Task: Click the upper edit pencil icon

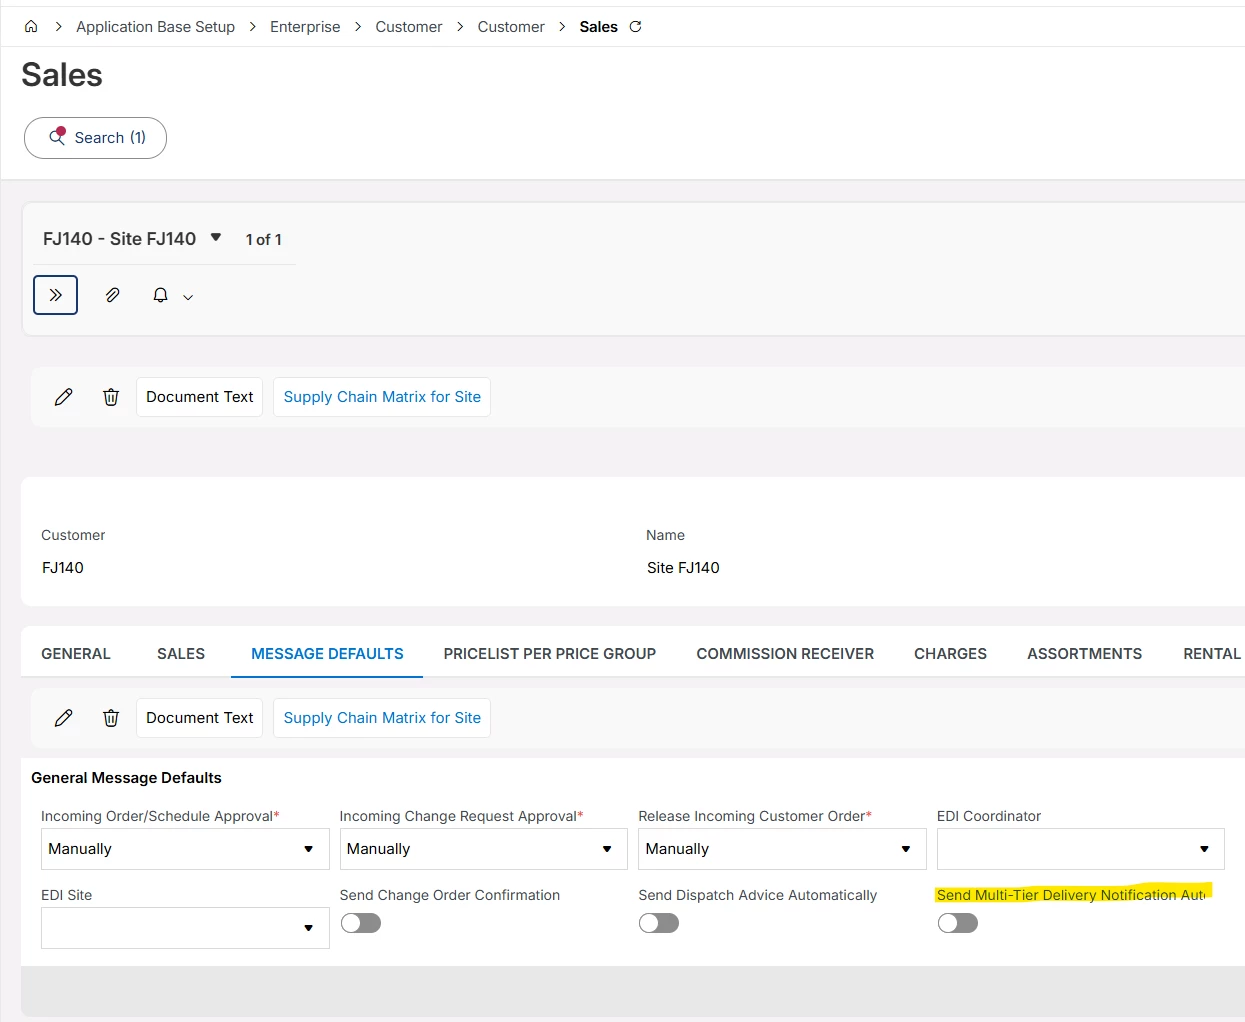Action: coord(63,397)
